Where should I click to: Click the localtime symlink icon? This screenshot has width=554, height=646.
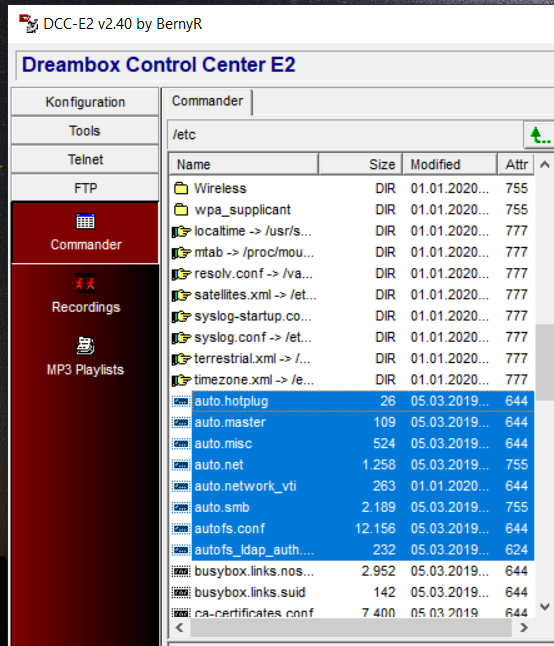click(181, 231)
